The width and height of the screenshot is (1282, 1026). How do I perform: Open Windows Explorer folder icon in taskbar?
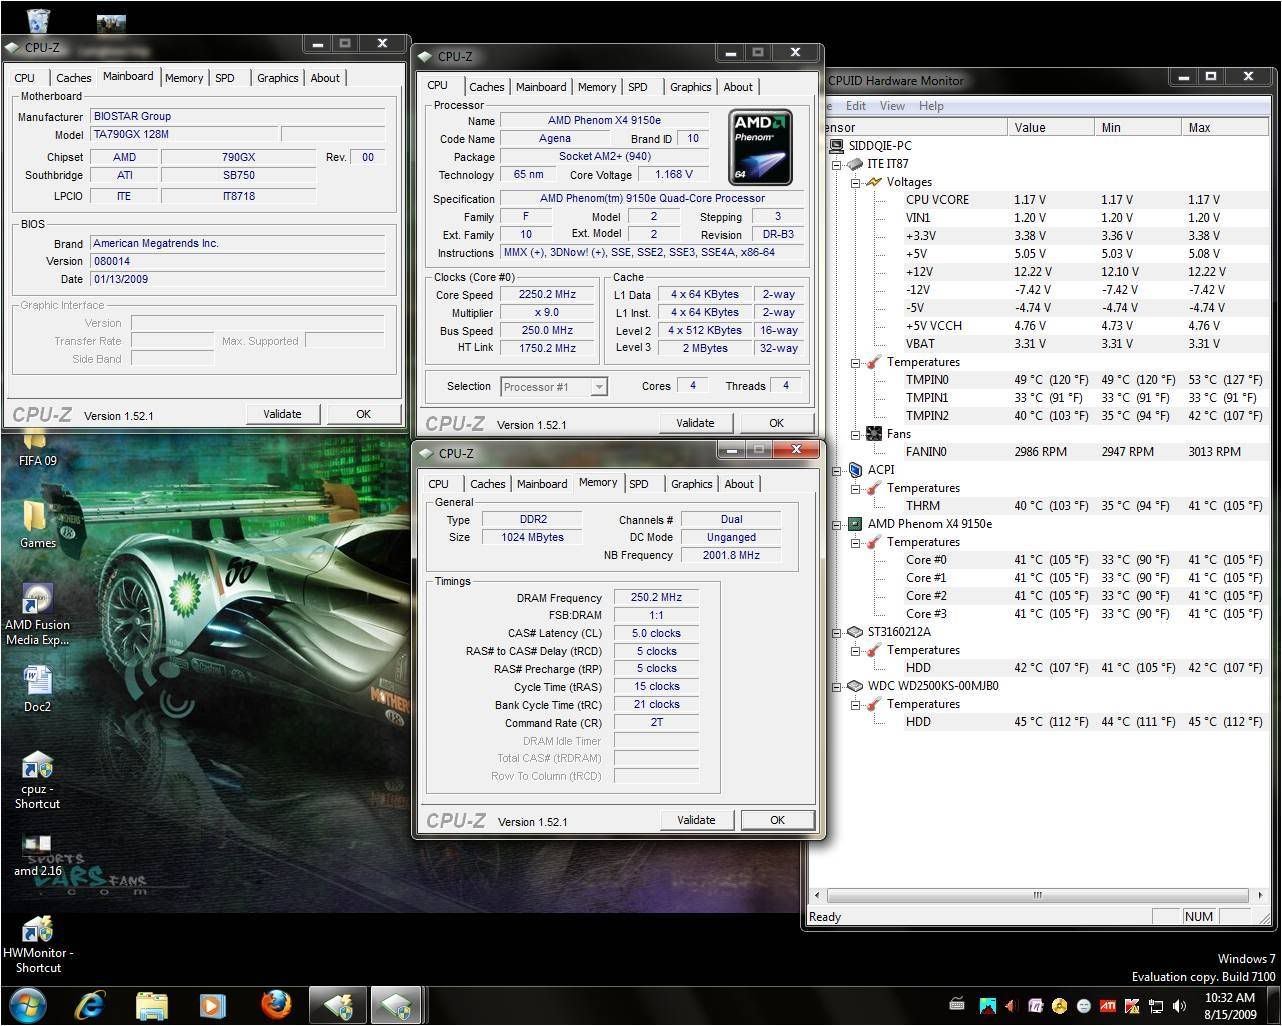151,1004
